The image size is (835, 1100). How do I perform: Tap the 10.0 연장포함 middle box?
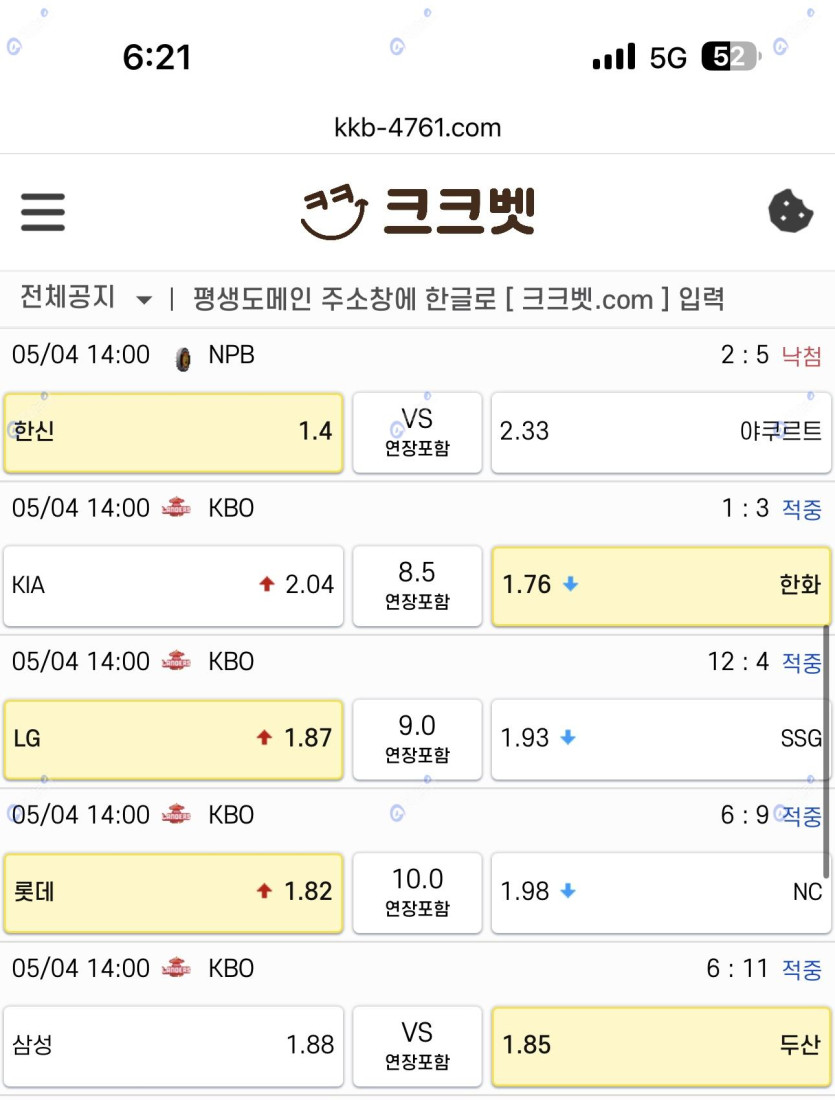(x=417, y=892)
